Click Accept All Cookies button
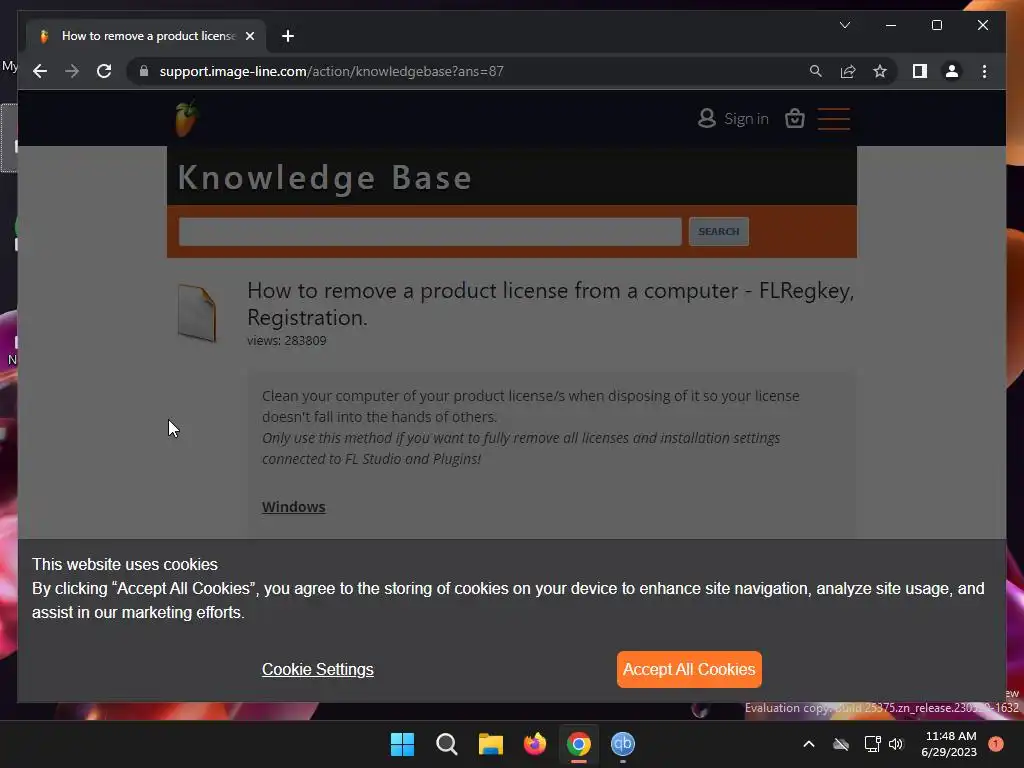 [689, 669]
